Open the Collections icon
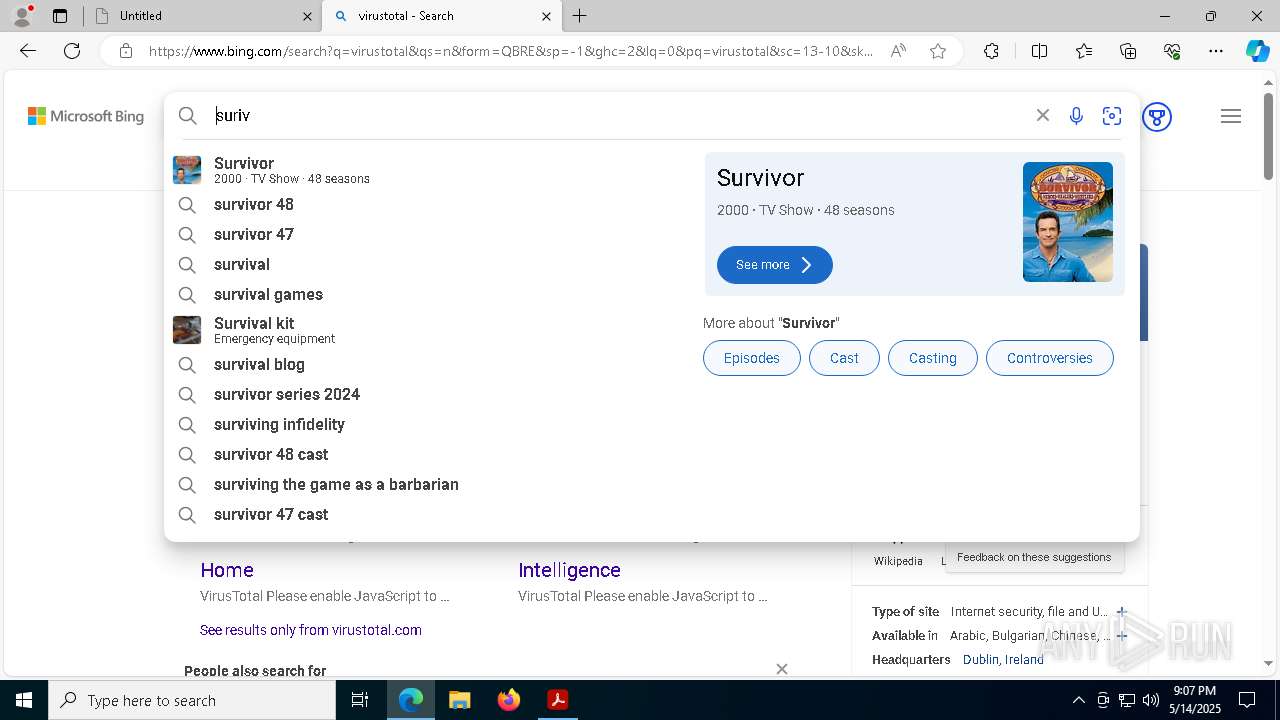1280x720 pixels. (x=1128, y=51)
